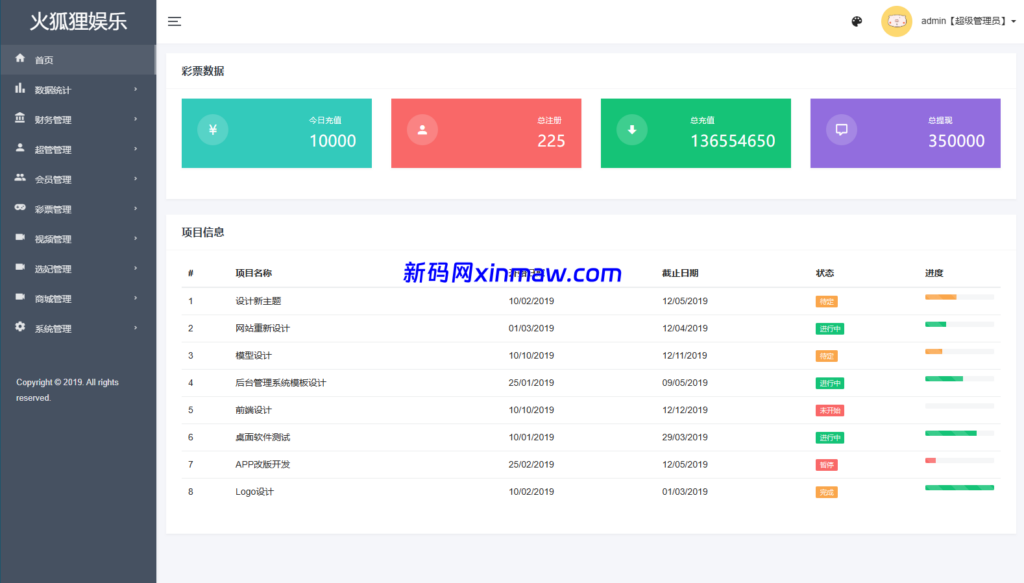The height and width of the screenshot is (583, 1024).
Task: Select the 总注册 card value 225
Action: pyautogui.click(x=551, y=141)
